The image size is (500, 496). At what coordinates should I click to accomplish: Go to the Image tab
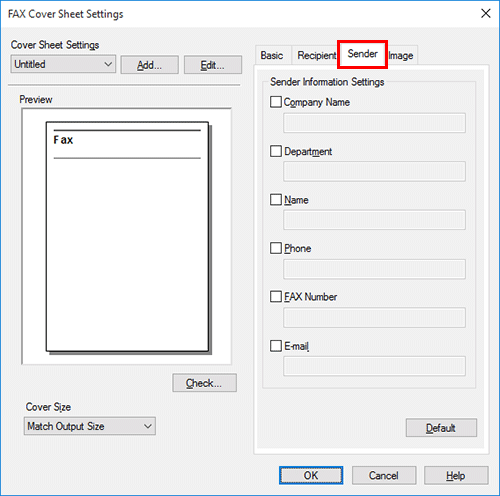tap(401, 55)
